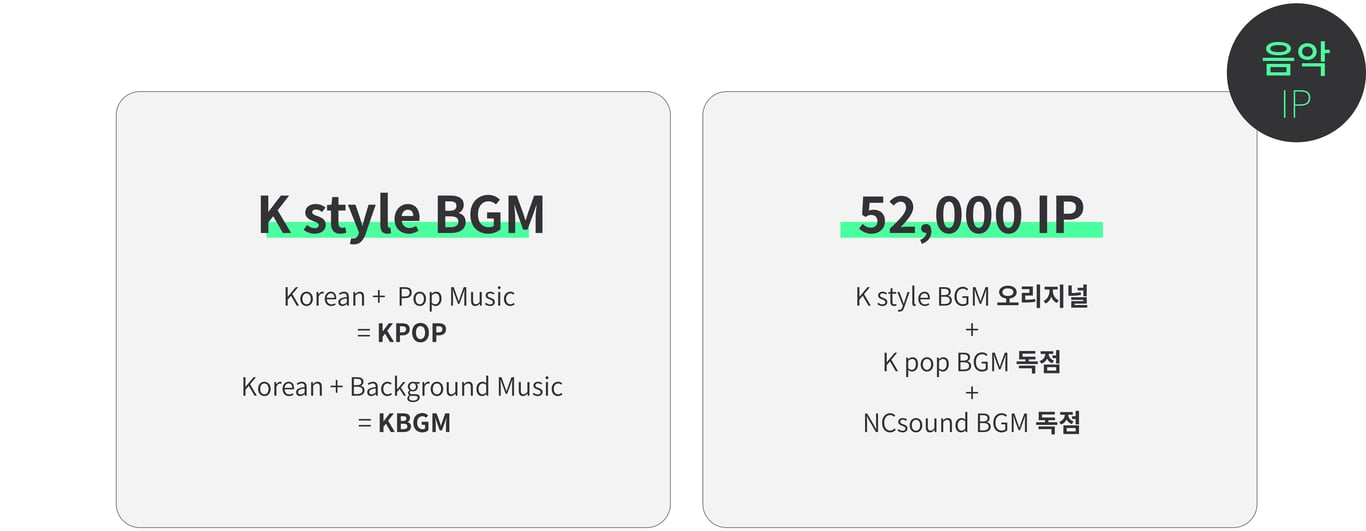Click the Korean + Background Music line

point(401,387)
